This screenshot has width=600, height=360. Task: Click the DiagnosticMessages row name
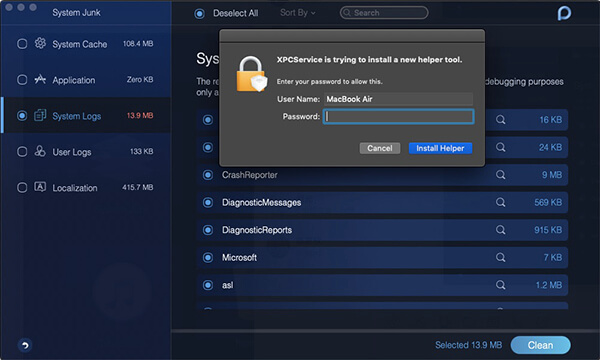tap(261, 202)
